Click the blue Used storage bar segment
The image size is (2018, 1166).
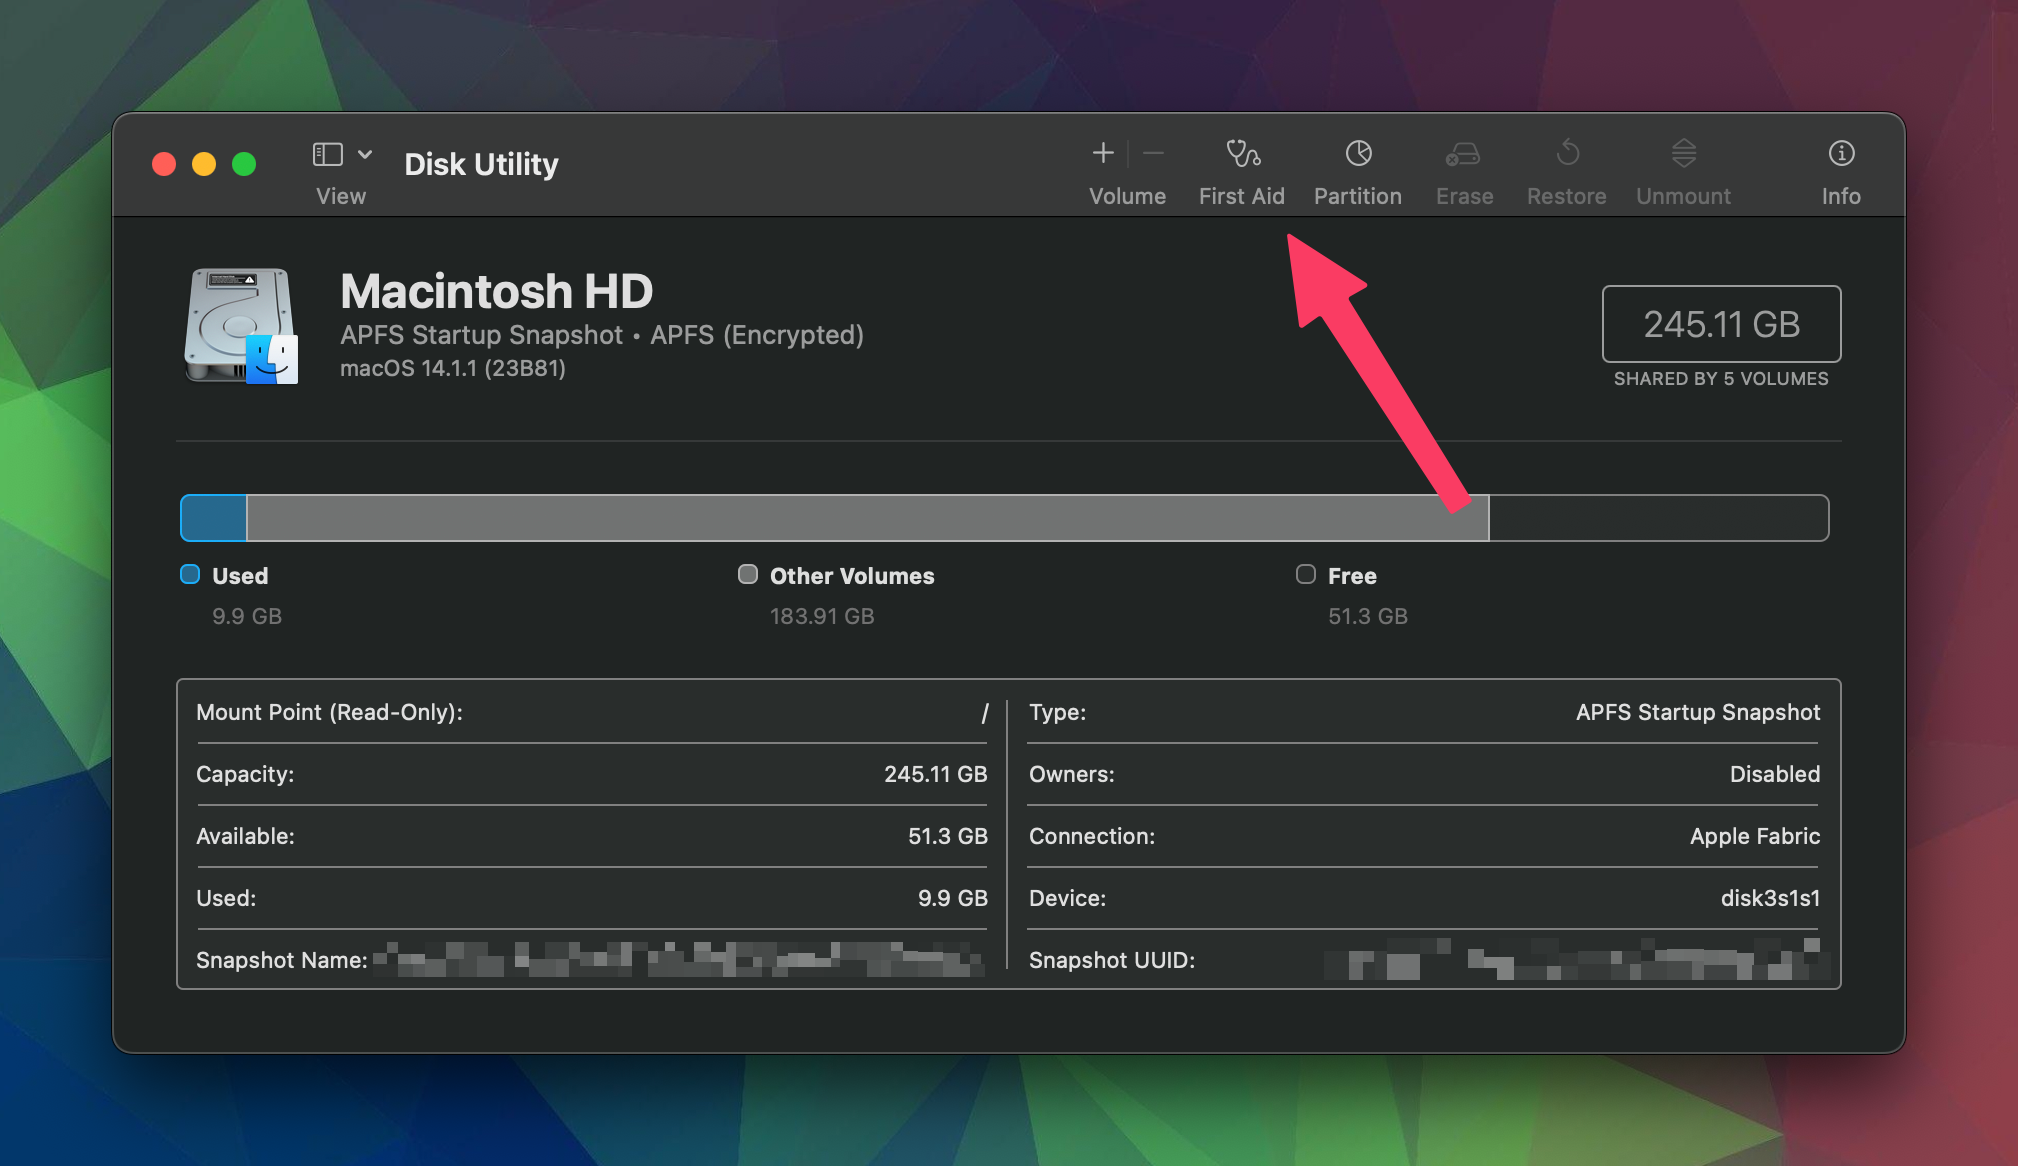pyautogui.click(x=214, y=518)
